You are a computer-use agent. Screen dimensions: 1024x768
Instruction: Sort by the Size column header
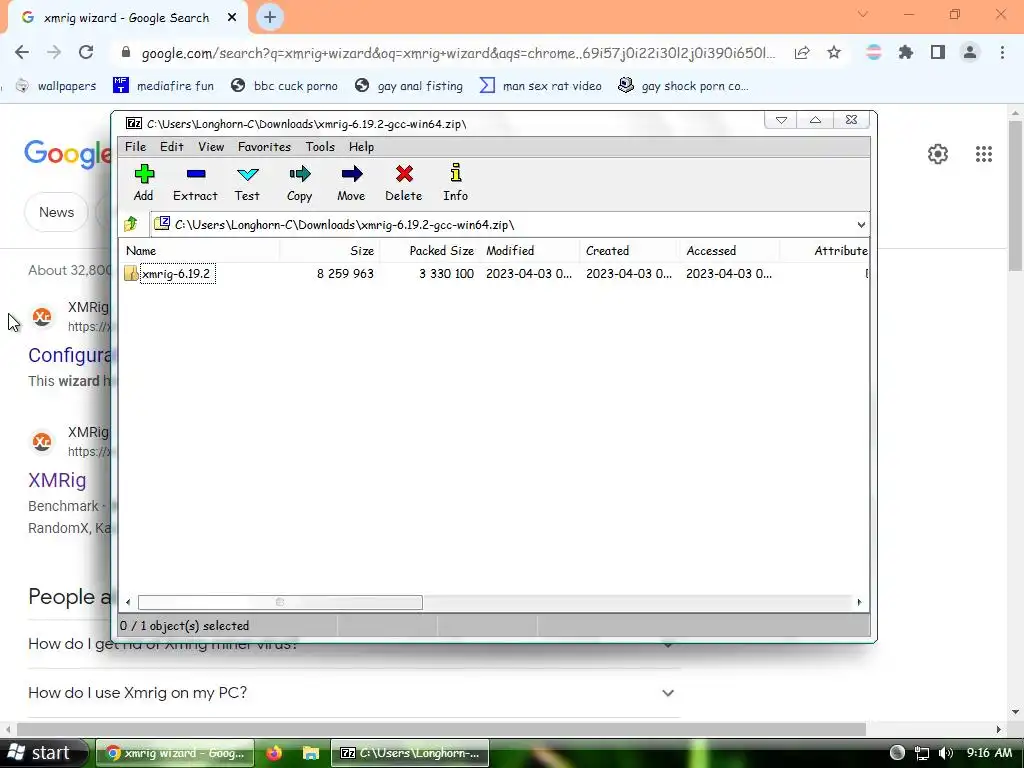click(x=330, y=251)
